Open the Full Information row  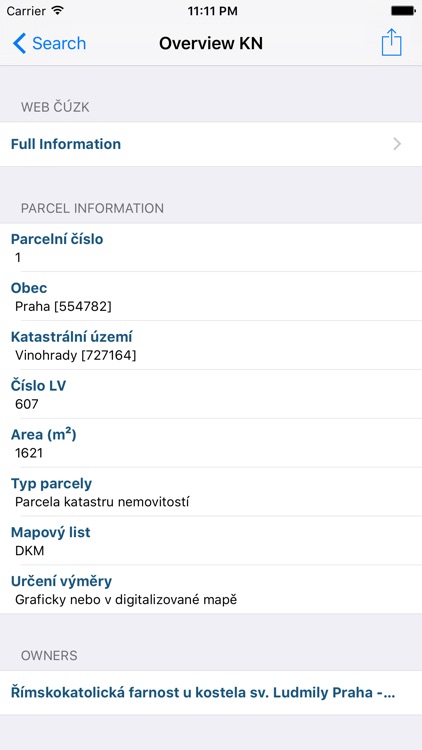tap(211, 144)
